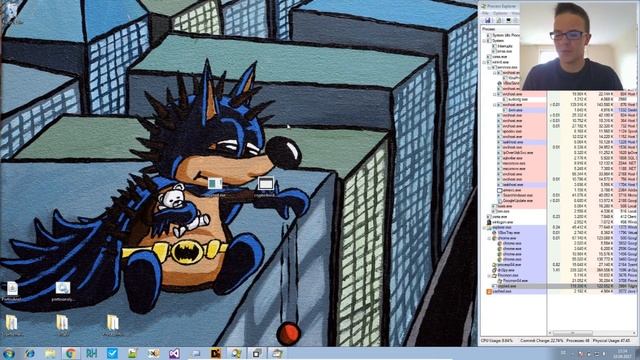Select the orange jusched.exe Java icon
640x360 pixels.
click(489, 291)
